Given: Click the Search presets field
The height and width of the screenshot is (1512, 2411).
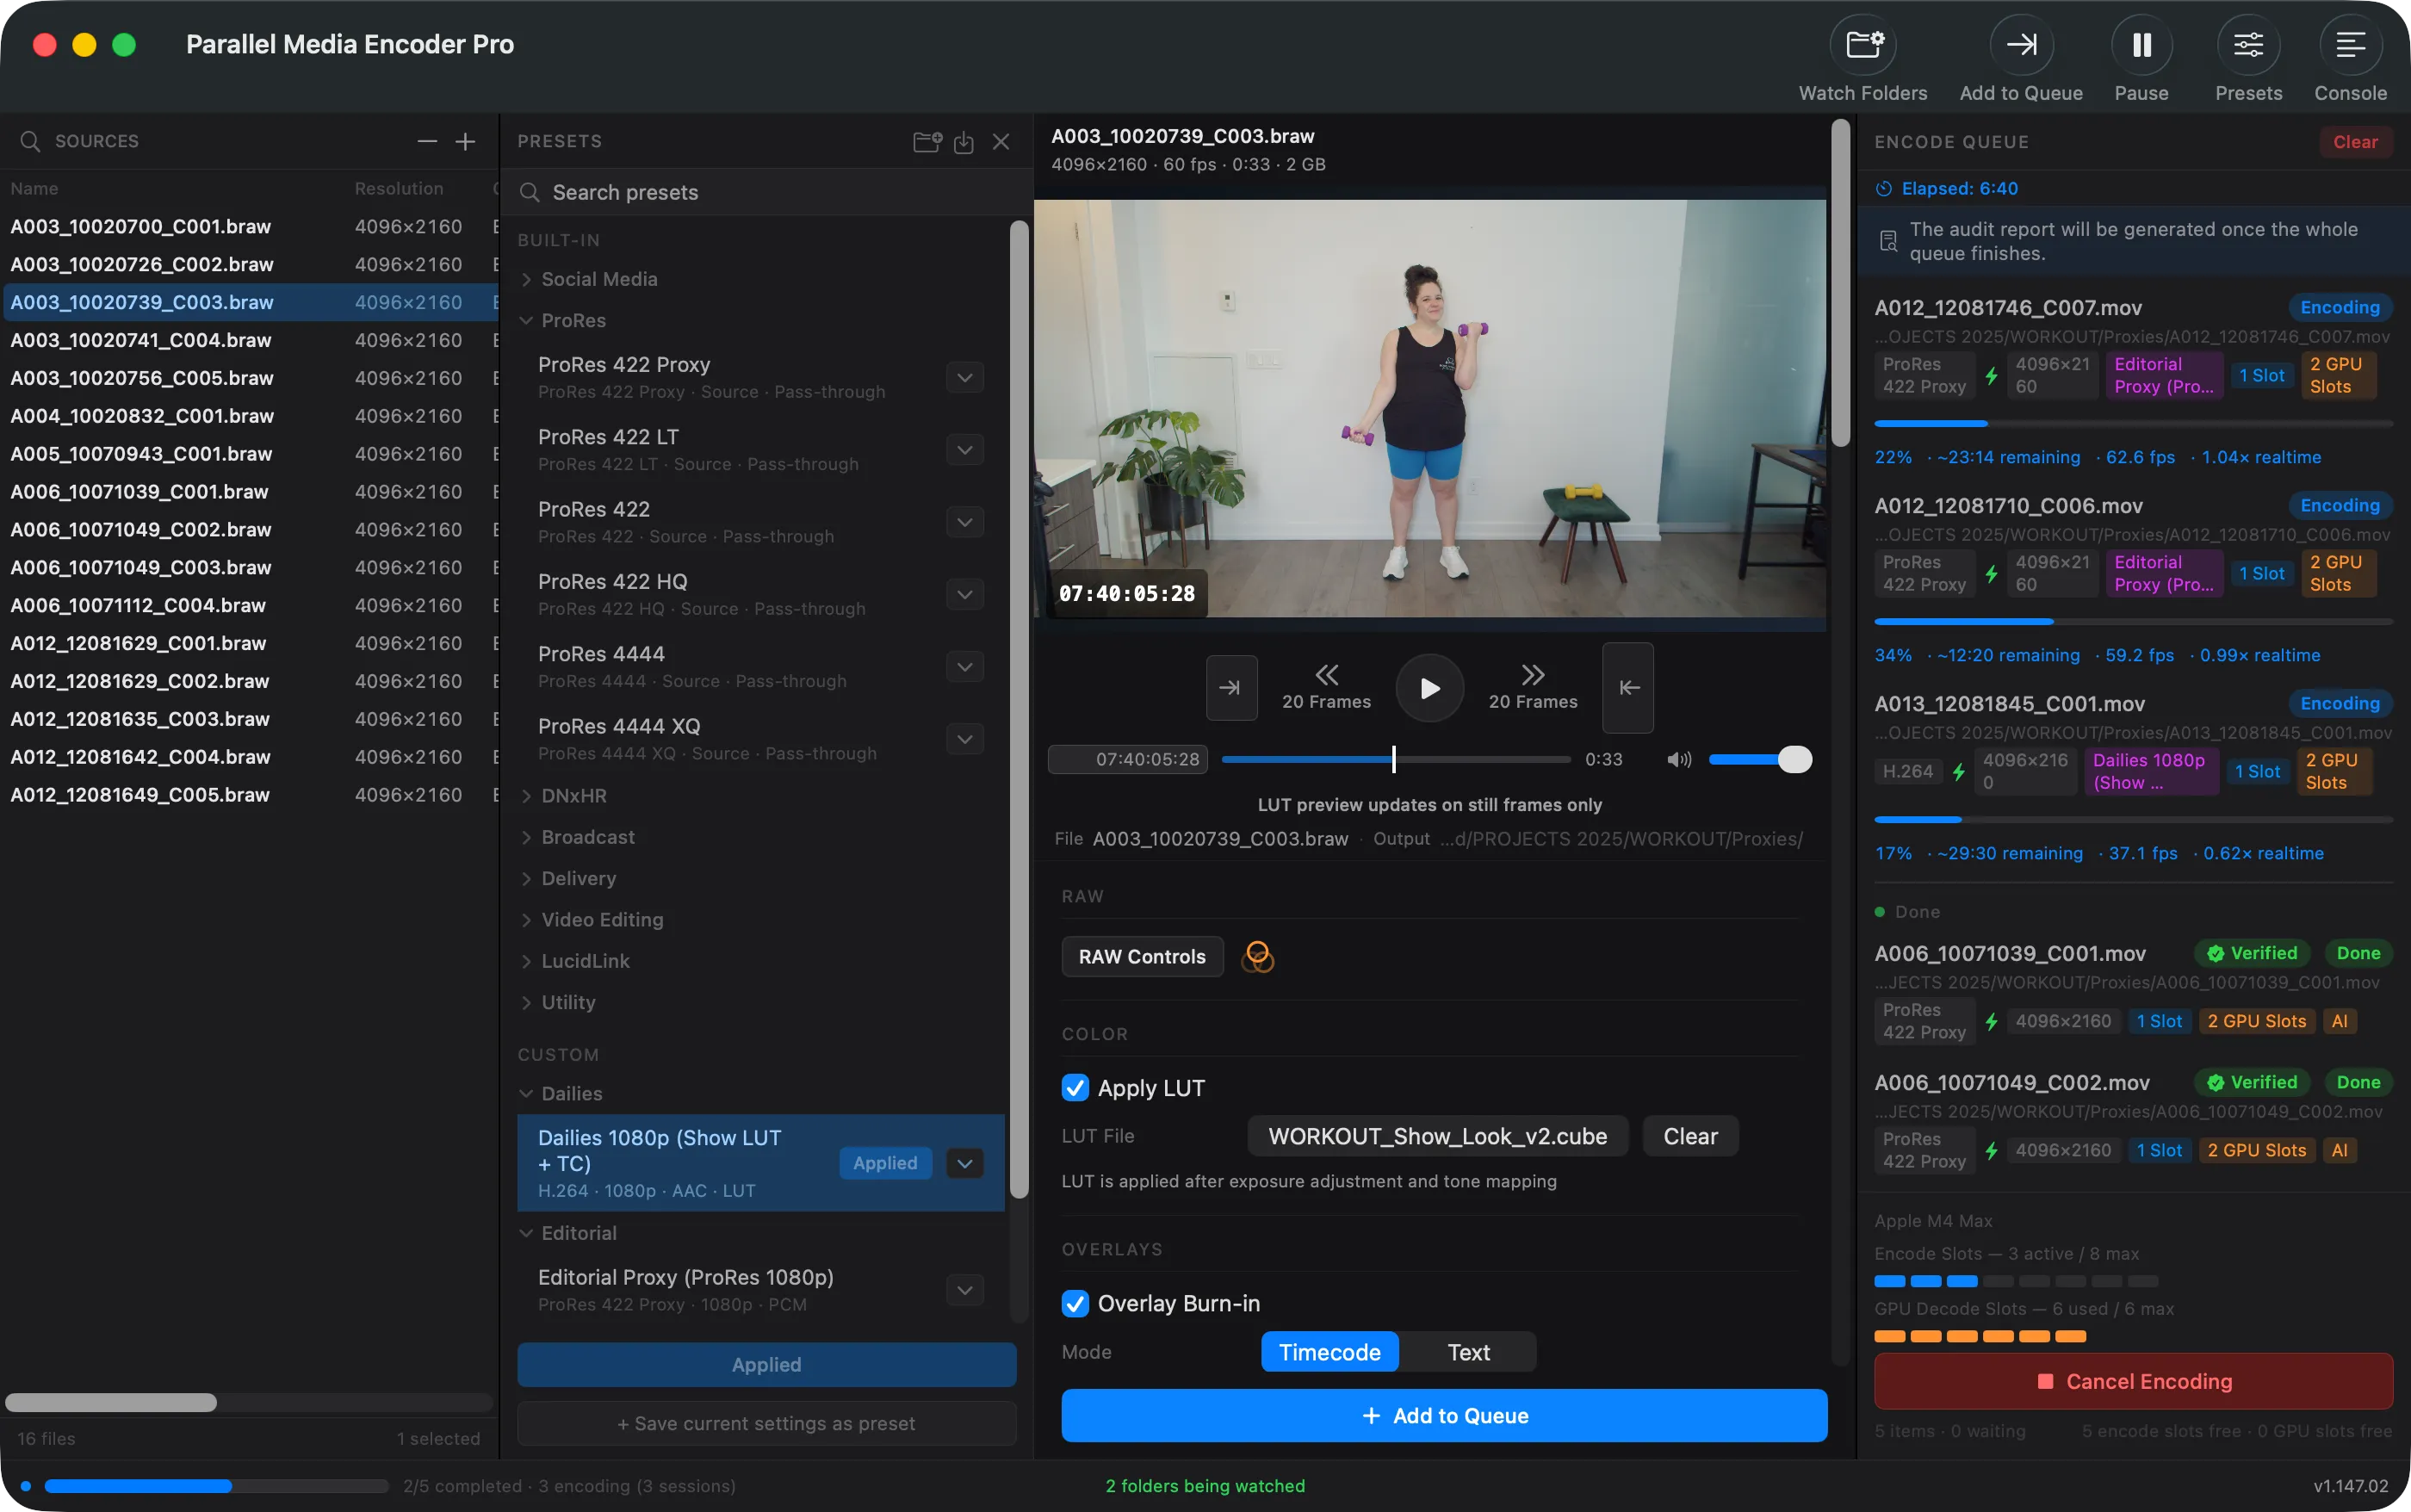Looking at the screenshot, I should coord(765,192).
